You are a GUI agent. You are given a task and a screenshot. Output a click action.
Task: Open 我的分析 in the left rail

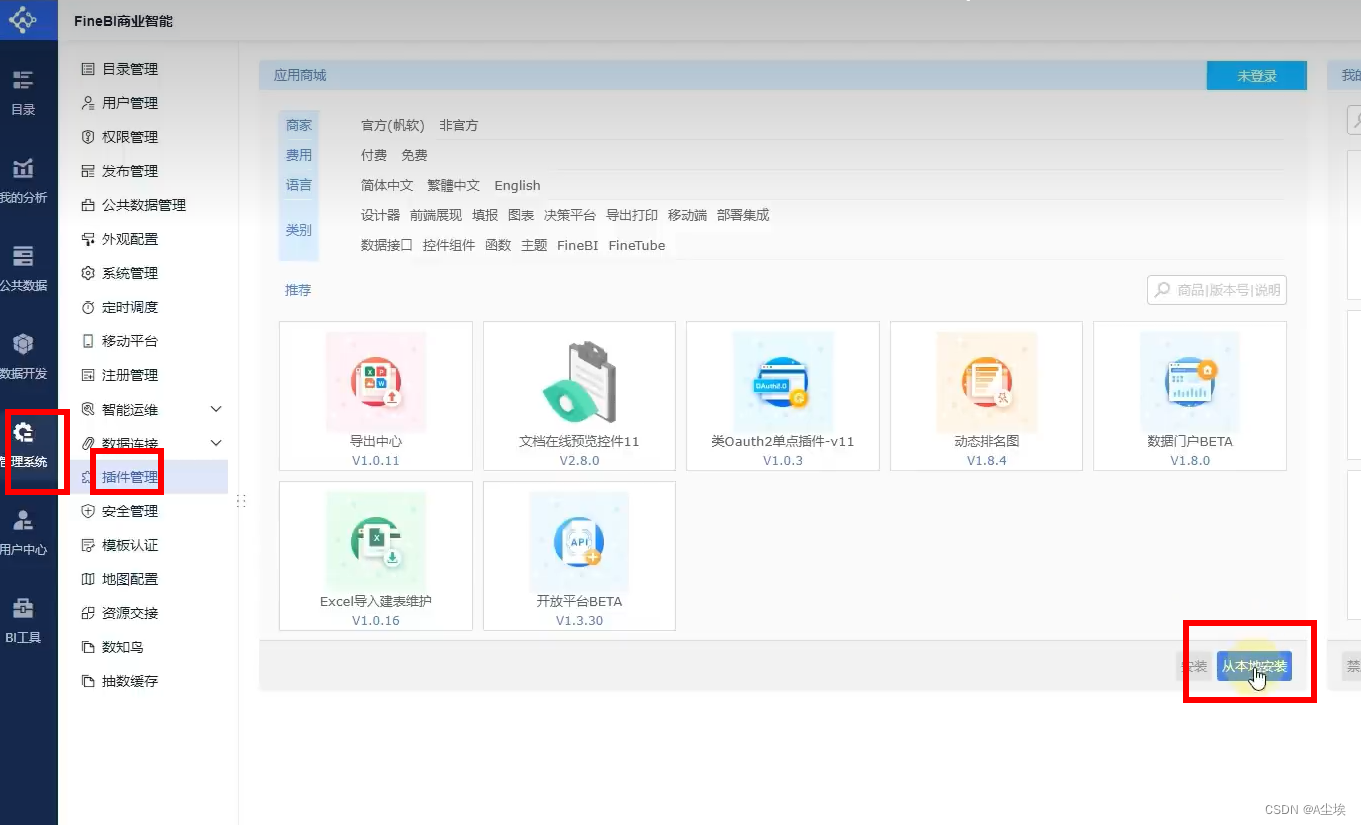click(x=23, y=180)
